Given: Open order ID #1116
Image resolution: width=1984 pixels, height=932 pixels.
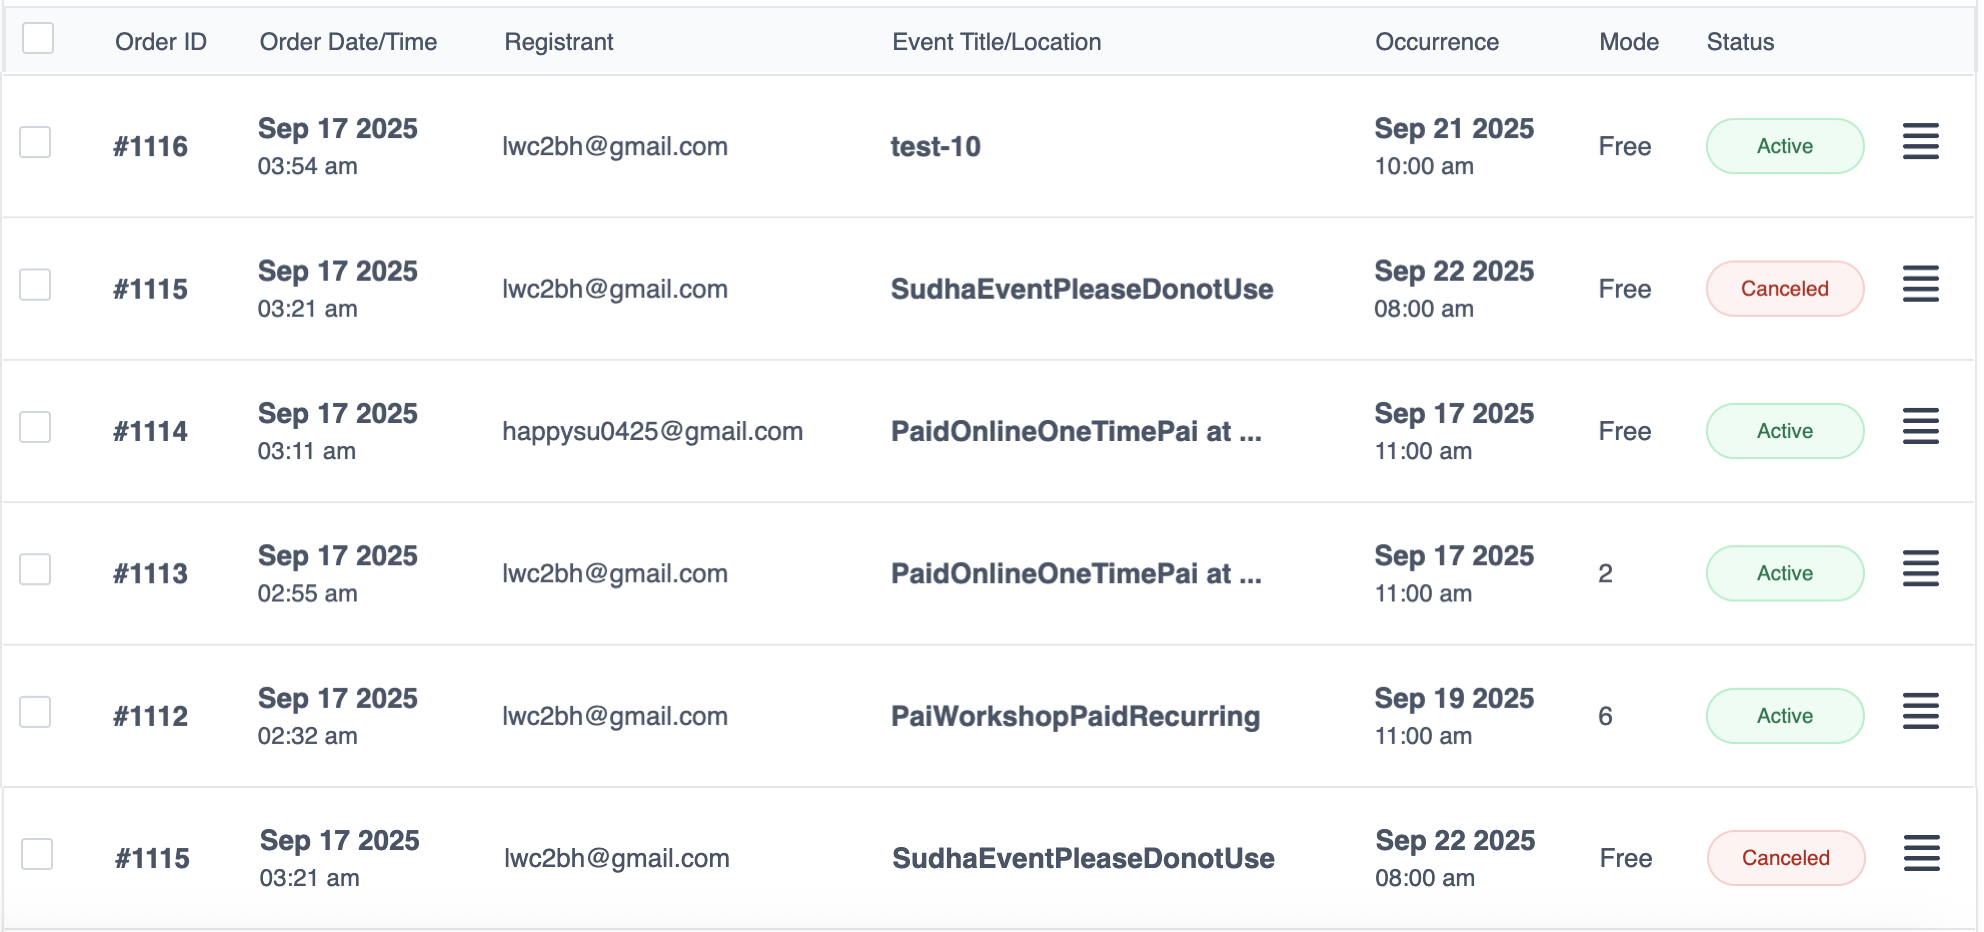Looking at the screenshot, I should tap(150, 147).
